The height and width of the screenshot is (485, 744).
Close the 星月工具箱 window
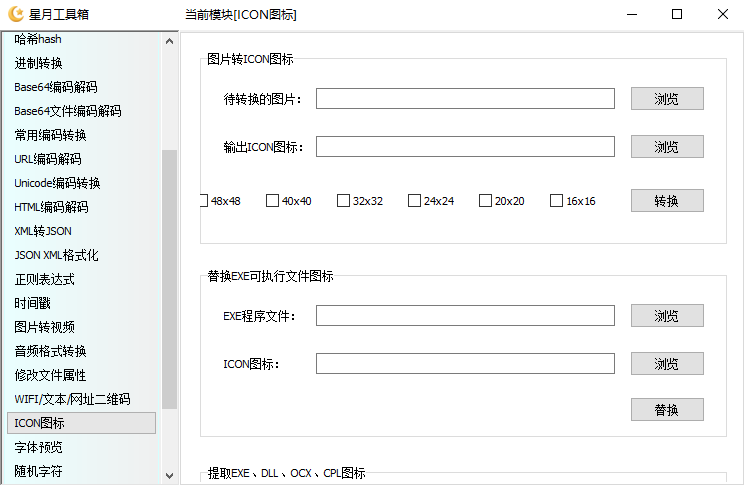[723, 14]
